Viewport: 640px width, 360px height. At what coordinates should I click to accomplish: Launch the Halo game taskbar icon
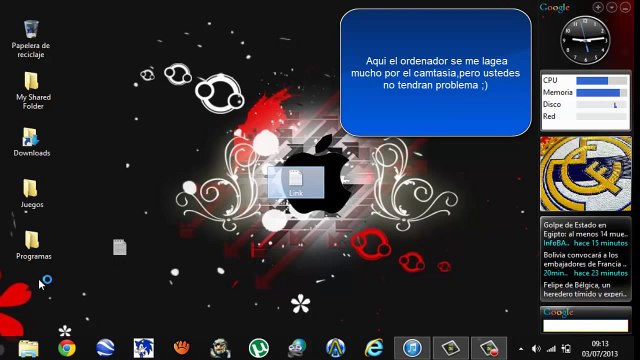point(220,348)
